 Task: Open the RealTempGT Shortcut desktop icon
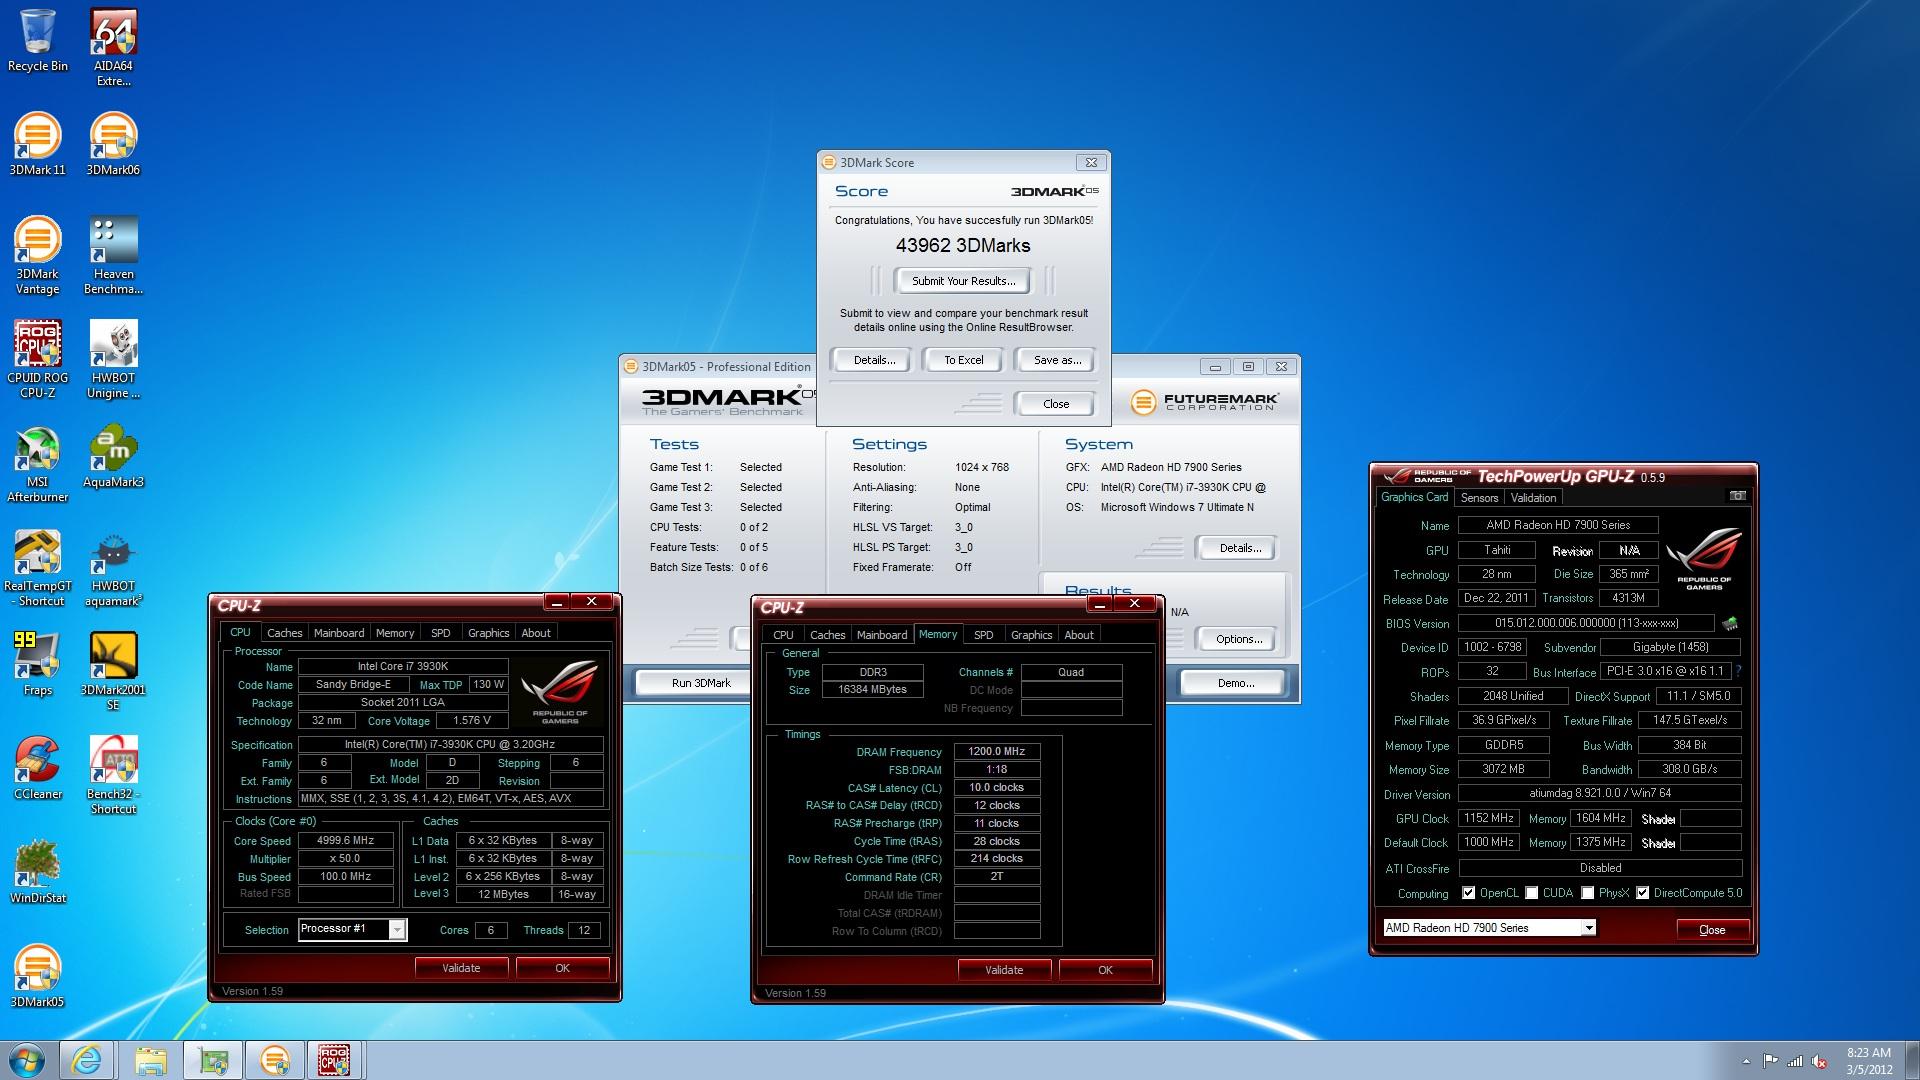click(38, 567)
